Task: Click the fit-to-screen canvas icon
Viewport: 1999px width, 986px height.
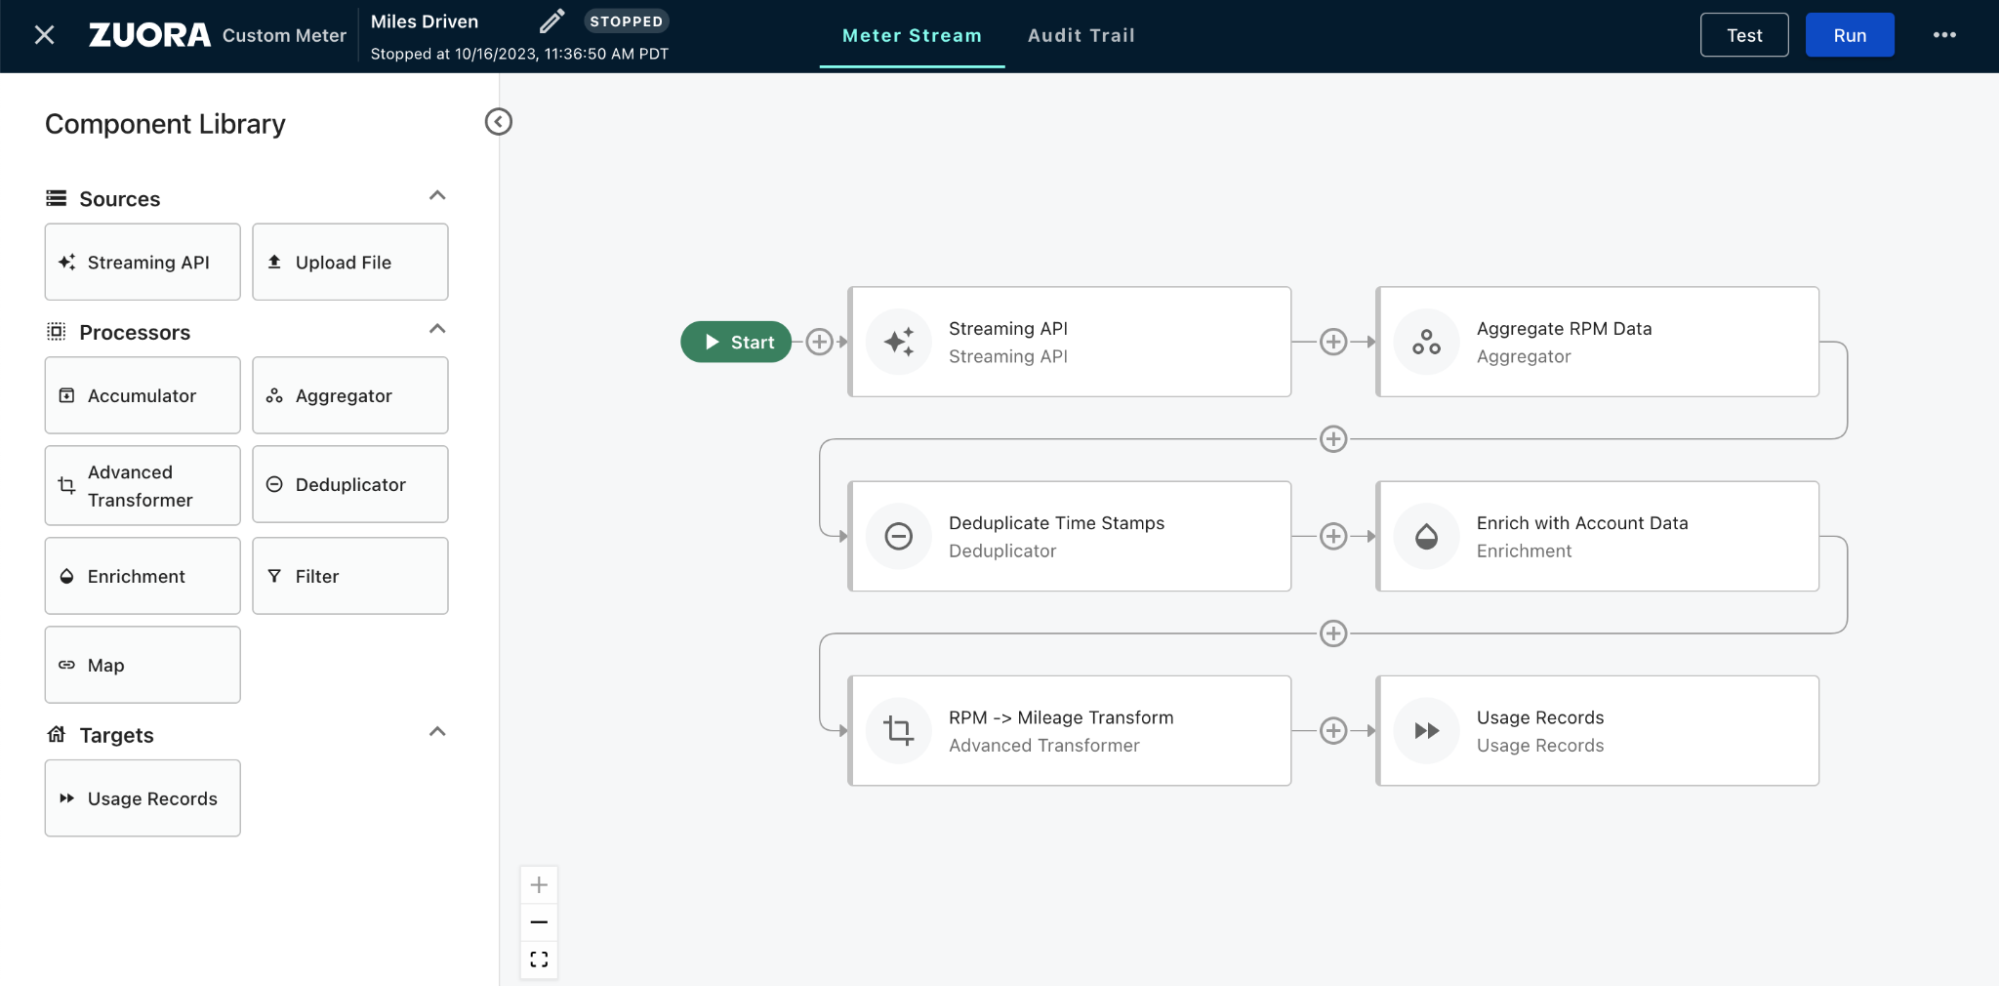Action: click(x=539, y=959)
